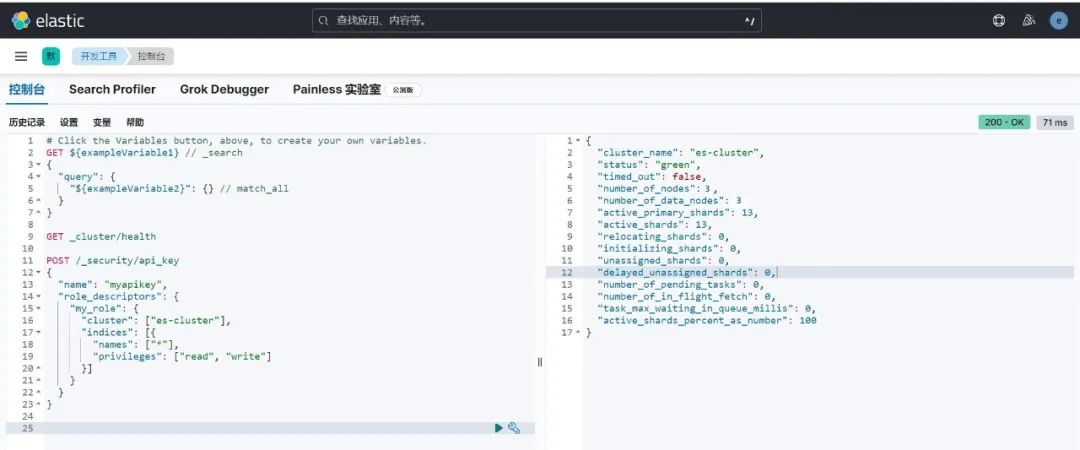Image resolution: width=1080 pixels, height=450 pixels.
Task: Open 设置 console settings
Action: point(69,123)
